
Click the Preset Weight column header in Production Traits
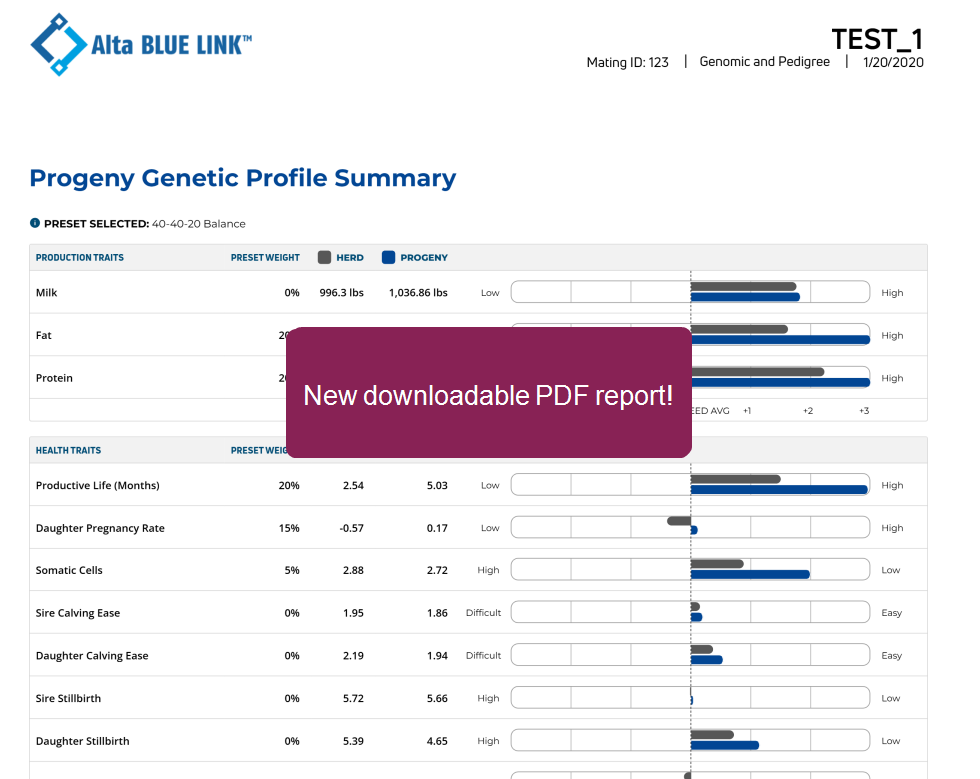pyautogui.click(x=265, y=258)
